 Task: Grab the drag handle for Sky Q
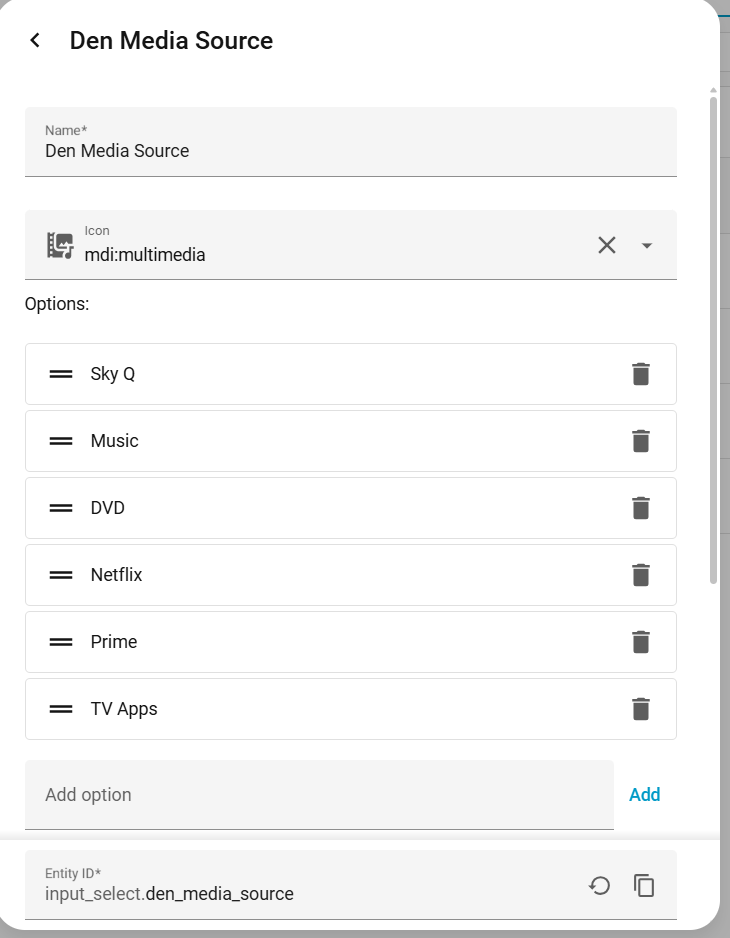[61, 374]
